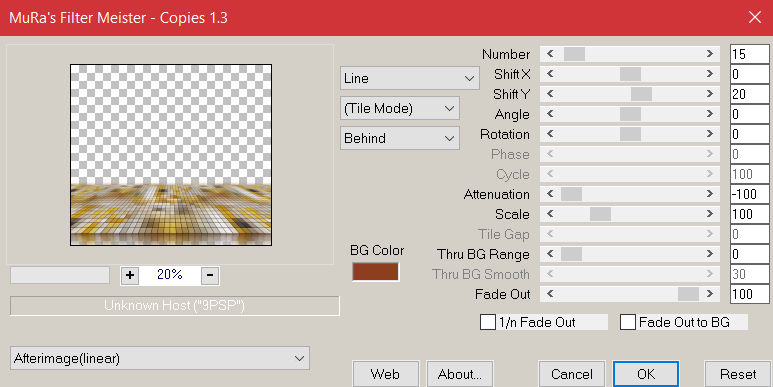This screenshot has height=387, width=773.
Task: Open the (Tile Mode) dropdown
Action: (x=399, y=108)
